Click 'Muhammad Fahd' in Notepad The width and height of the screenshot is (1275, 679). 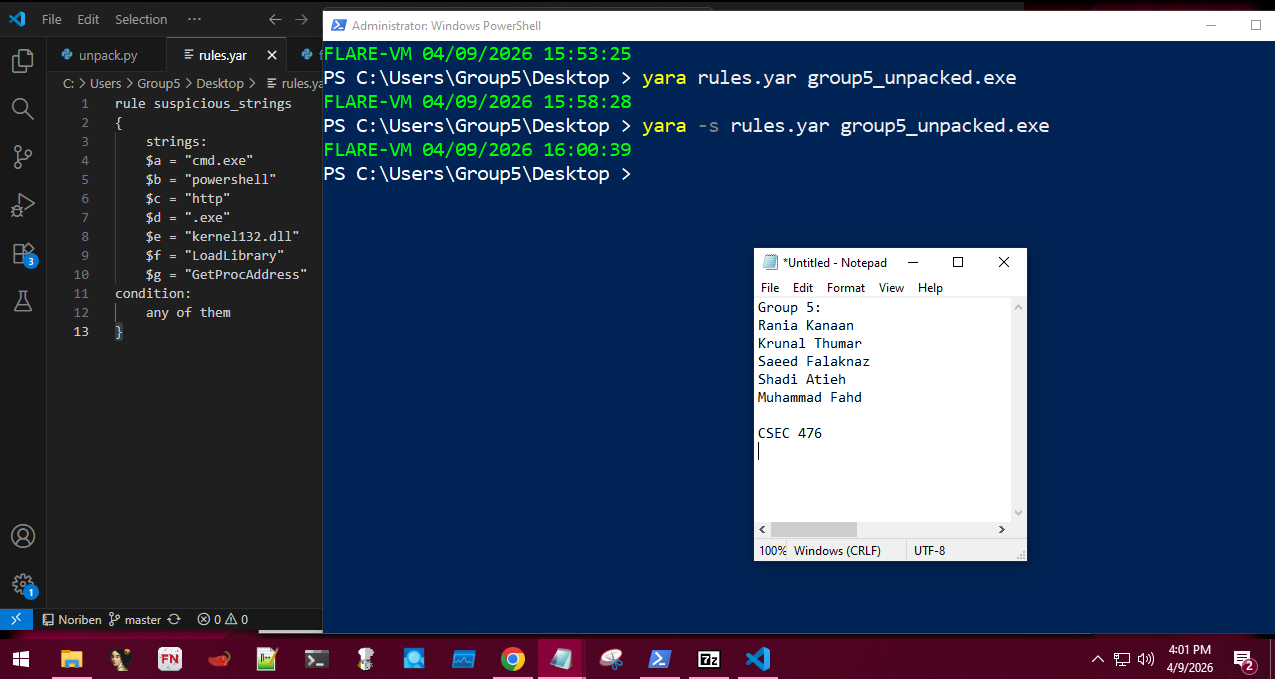point(810,397)
